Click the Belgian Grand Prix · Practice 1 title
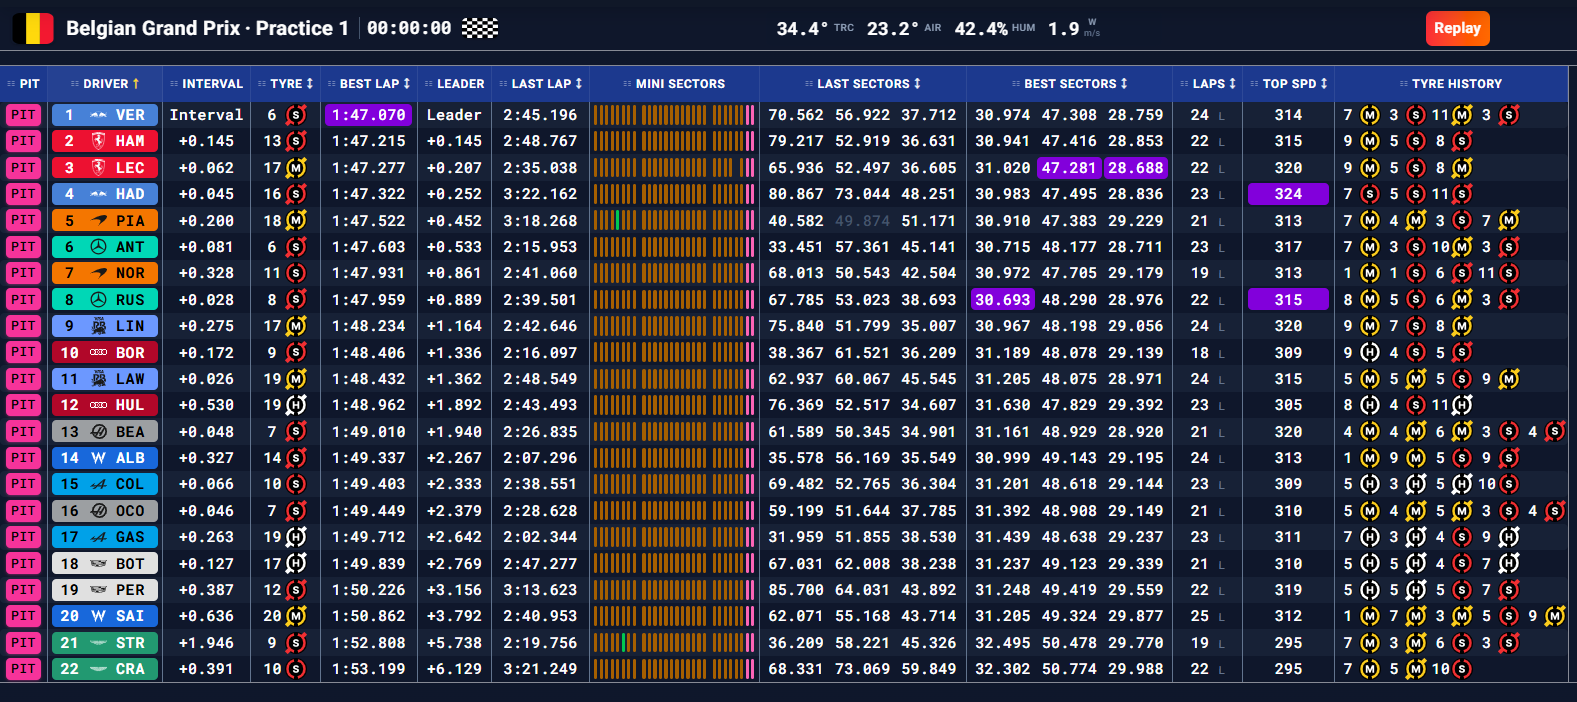 click(x=207, y=28)
